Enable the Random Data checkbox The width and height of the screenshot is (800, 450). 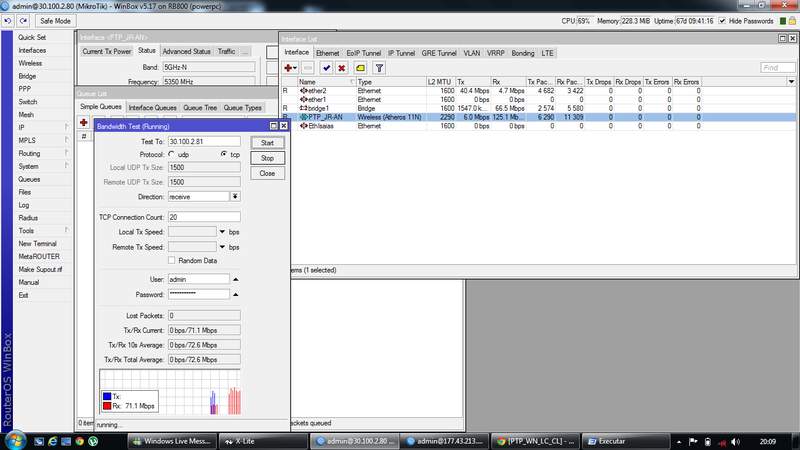173,260
